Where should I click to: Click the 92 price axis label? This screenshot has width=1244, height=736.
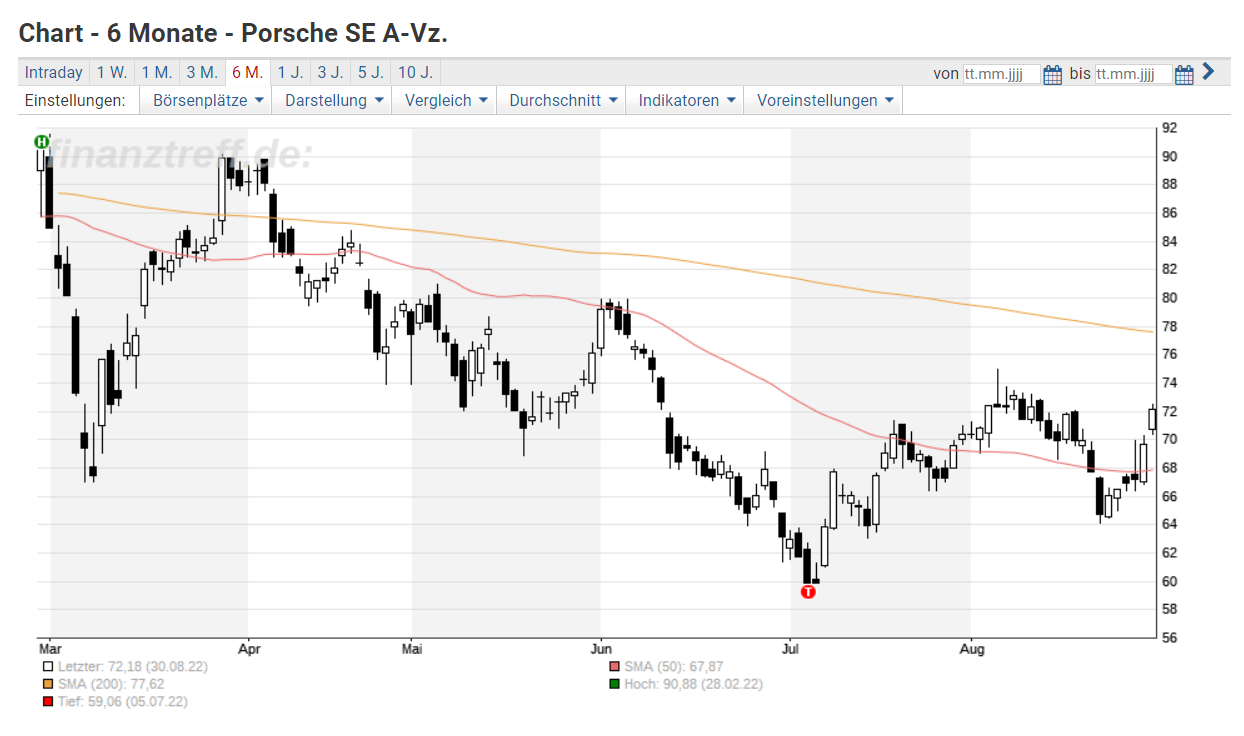(x=1169, y=128)
